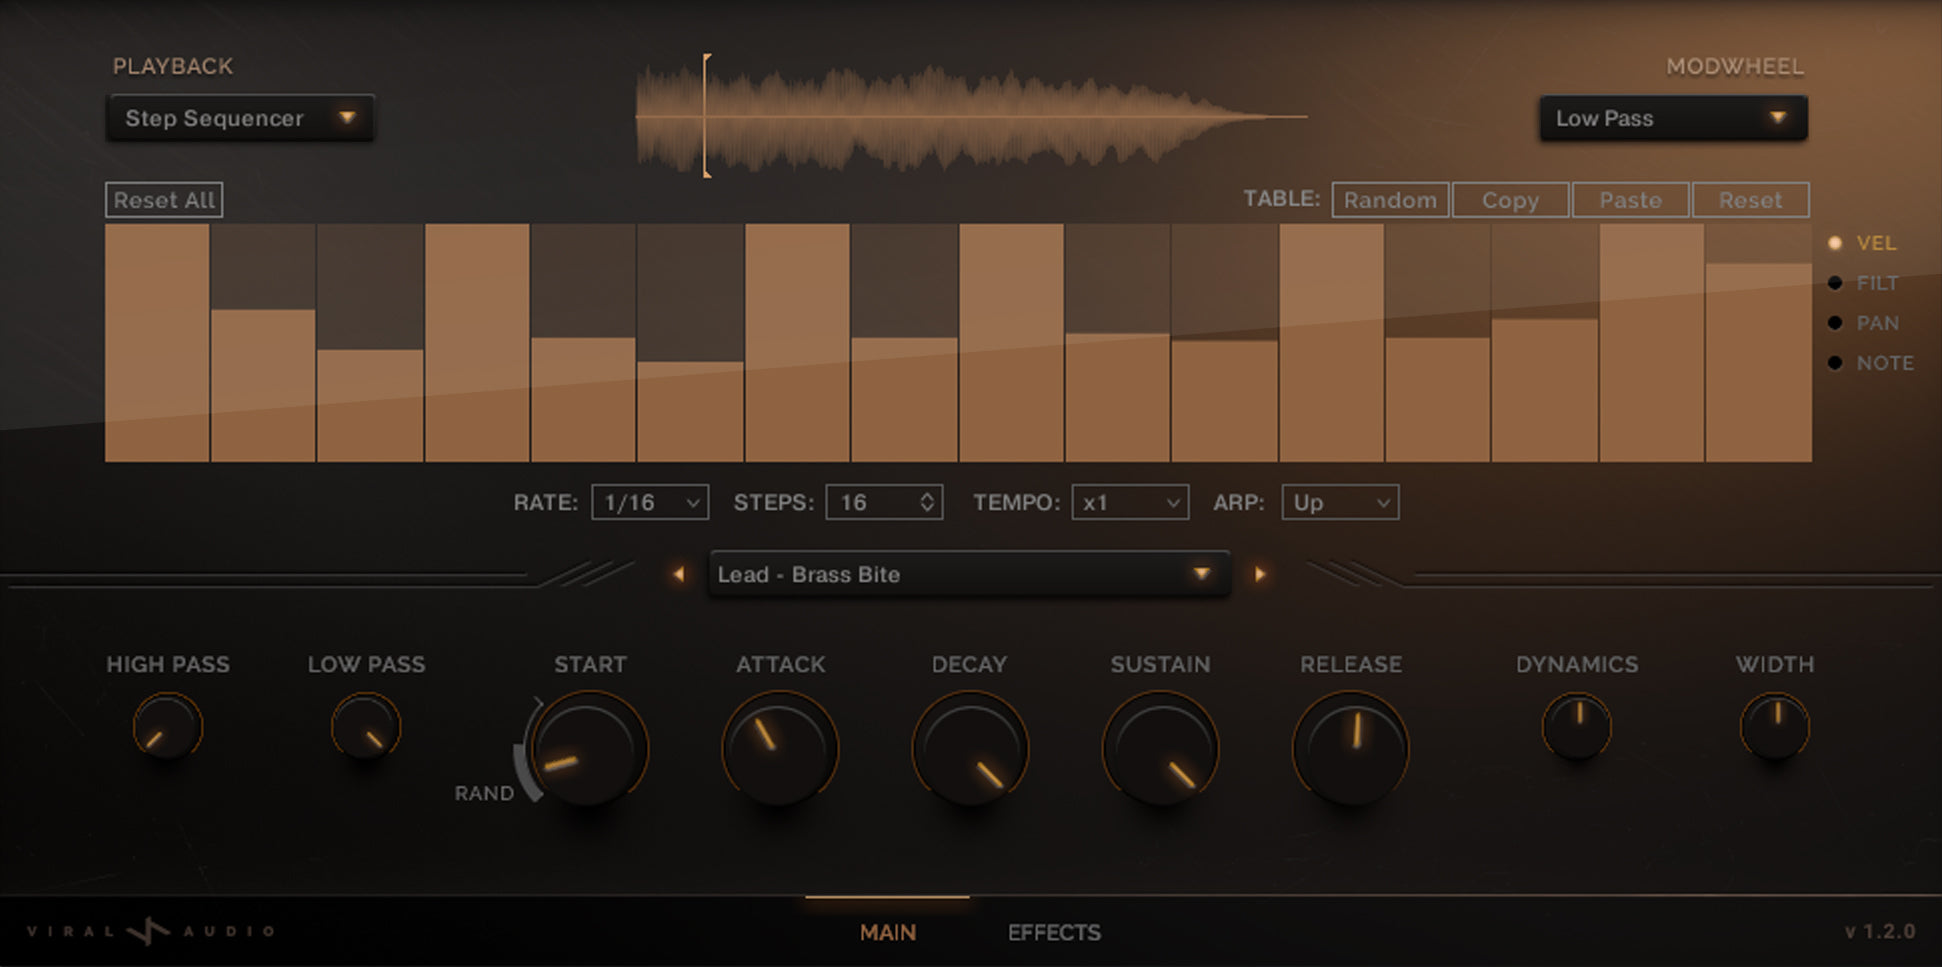Viewport: 1942px width, 967px height.
Task: Click the Start knob
Action: coord(589,749)
